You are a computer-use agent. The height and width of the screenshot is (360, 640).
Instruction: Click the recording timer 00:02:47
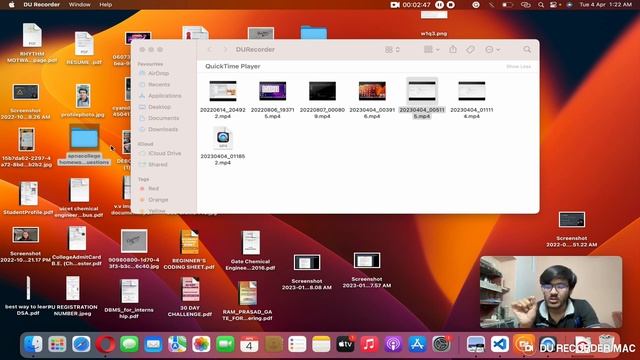416,4
